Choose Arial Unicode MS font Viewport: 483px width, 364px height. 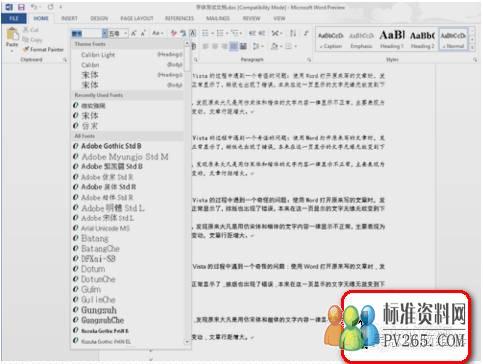tap(128, 228)
